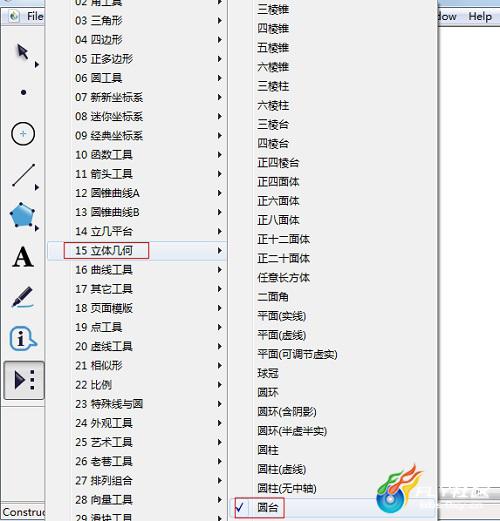Open the 24 外观工具 category

click(137, 423)
